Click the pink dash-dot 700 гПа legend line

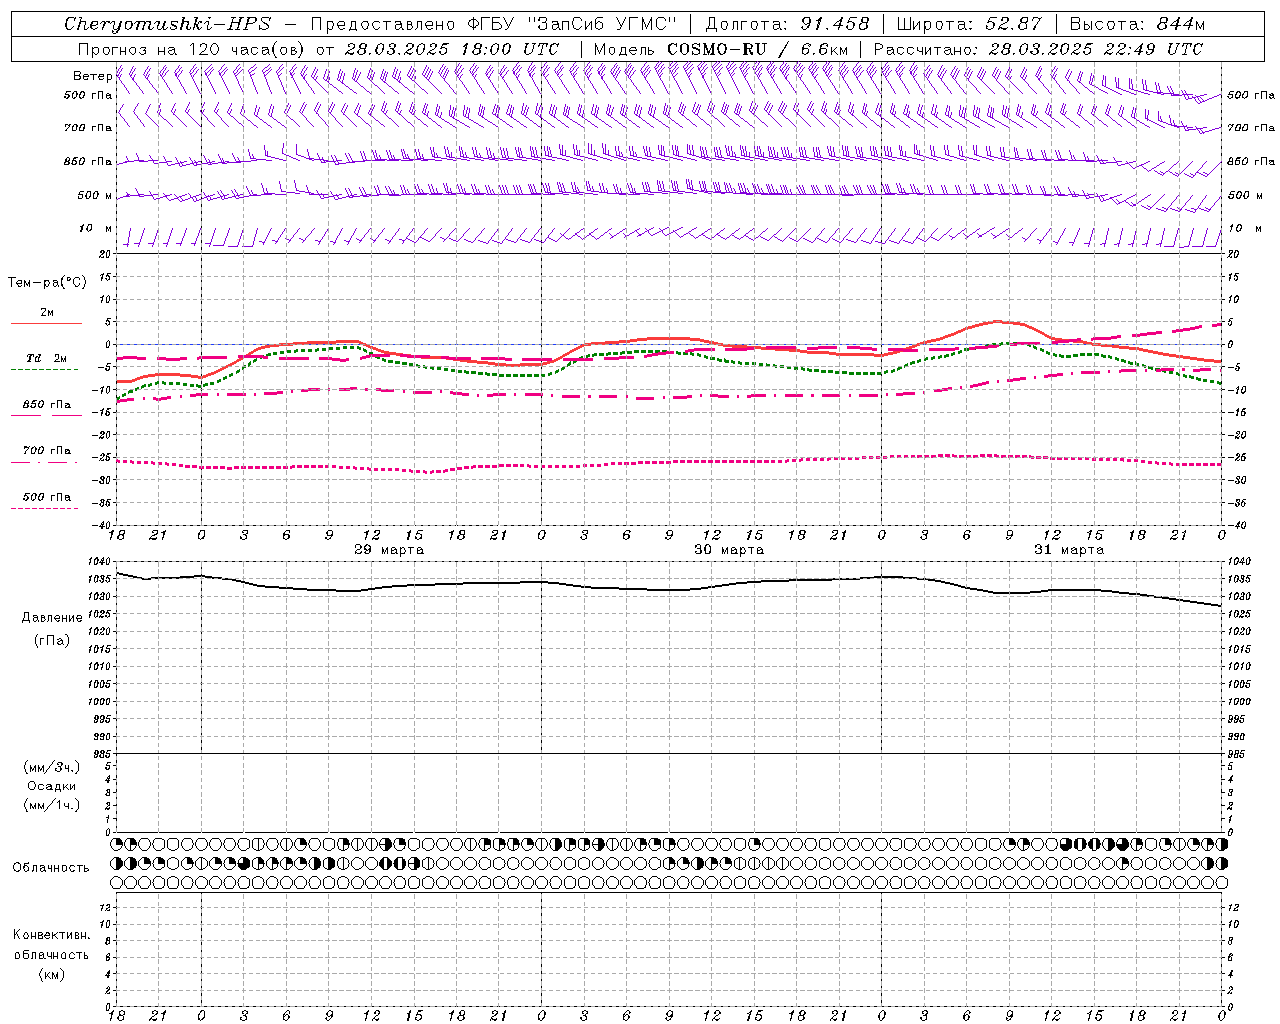click(x=44, y=462)
